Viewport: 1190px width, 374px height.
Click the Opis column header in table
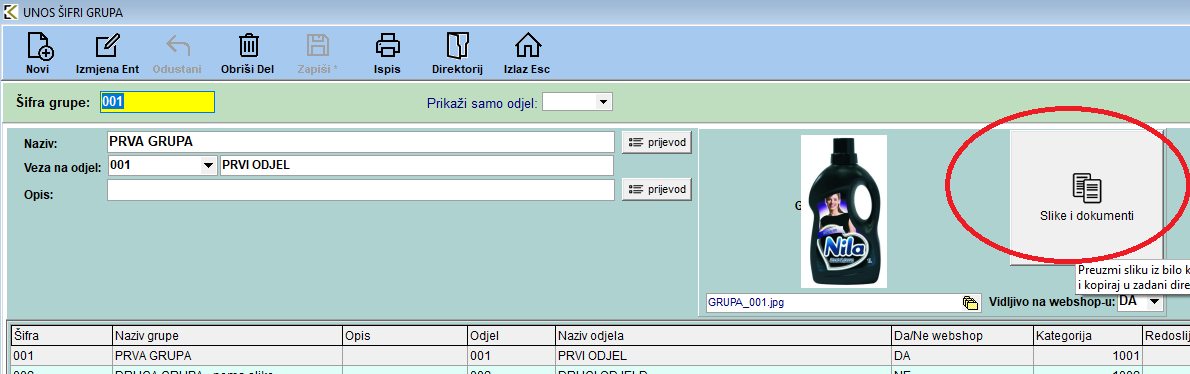tap(405, 336)
